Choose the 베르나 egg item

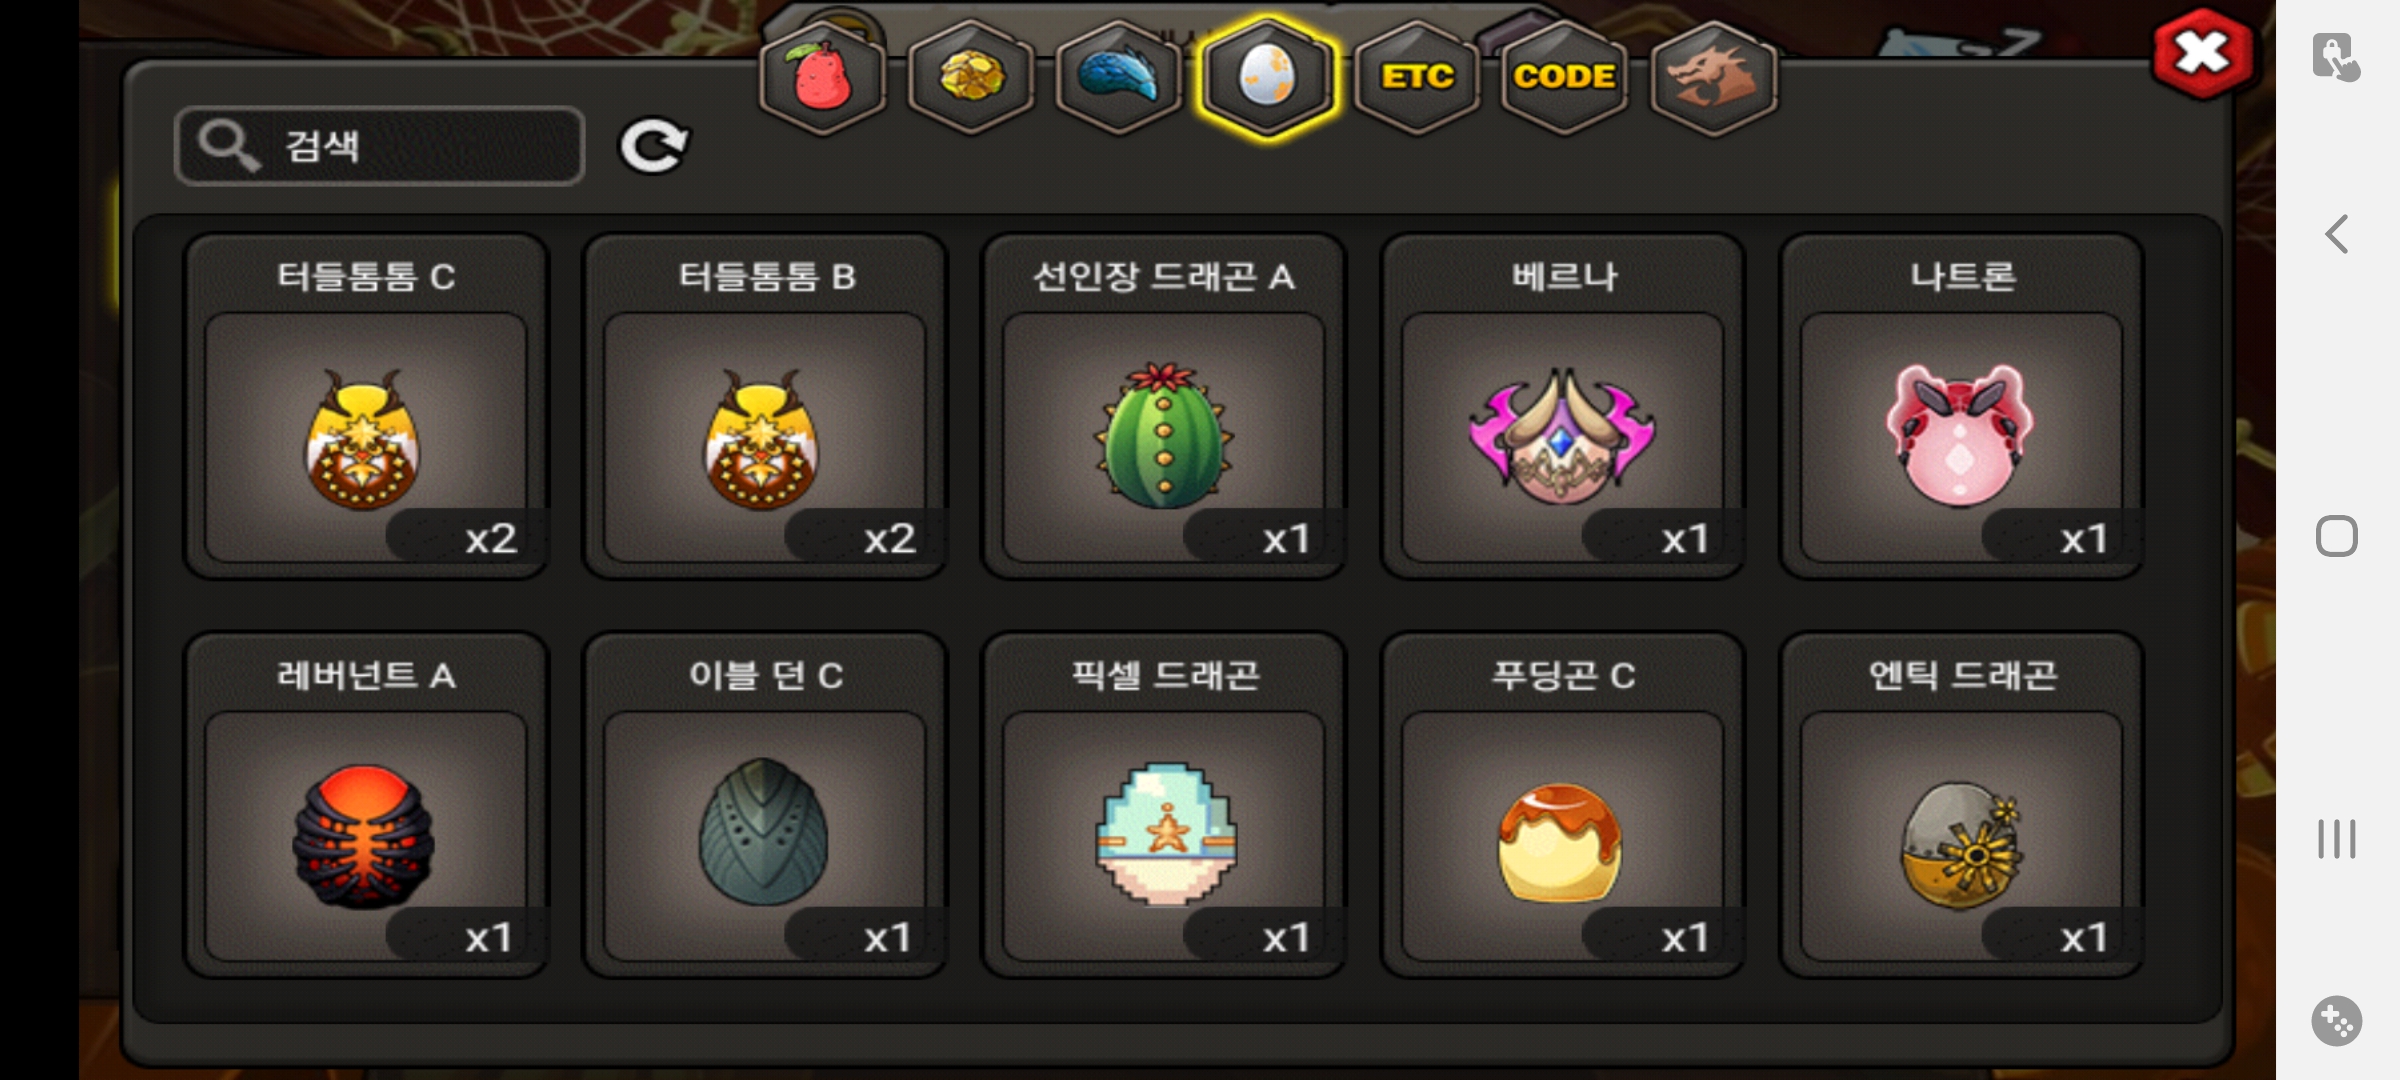click(x=1563, y=406)
